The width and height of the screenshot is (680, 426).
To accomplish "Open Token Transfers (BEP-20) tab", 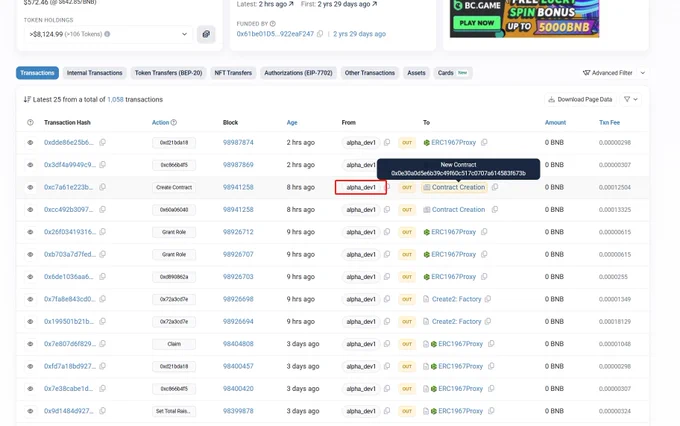I will pyautogui.click(x=168, y=73).
